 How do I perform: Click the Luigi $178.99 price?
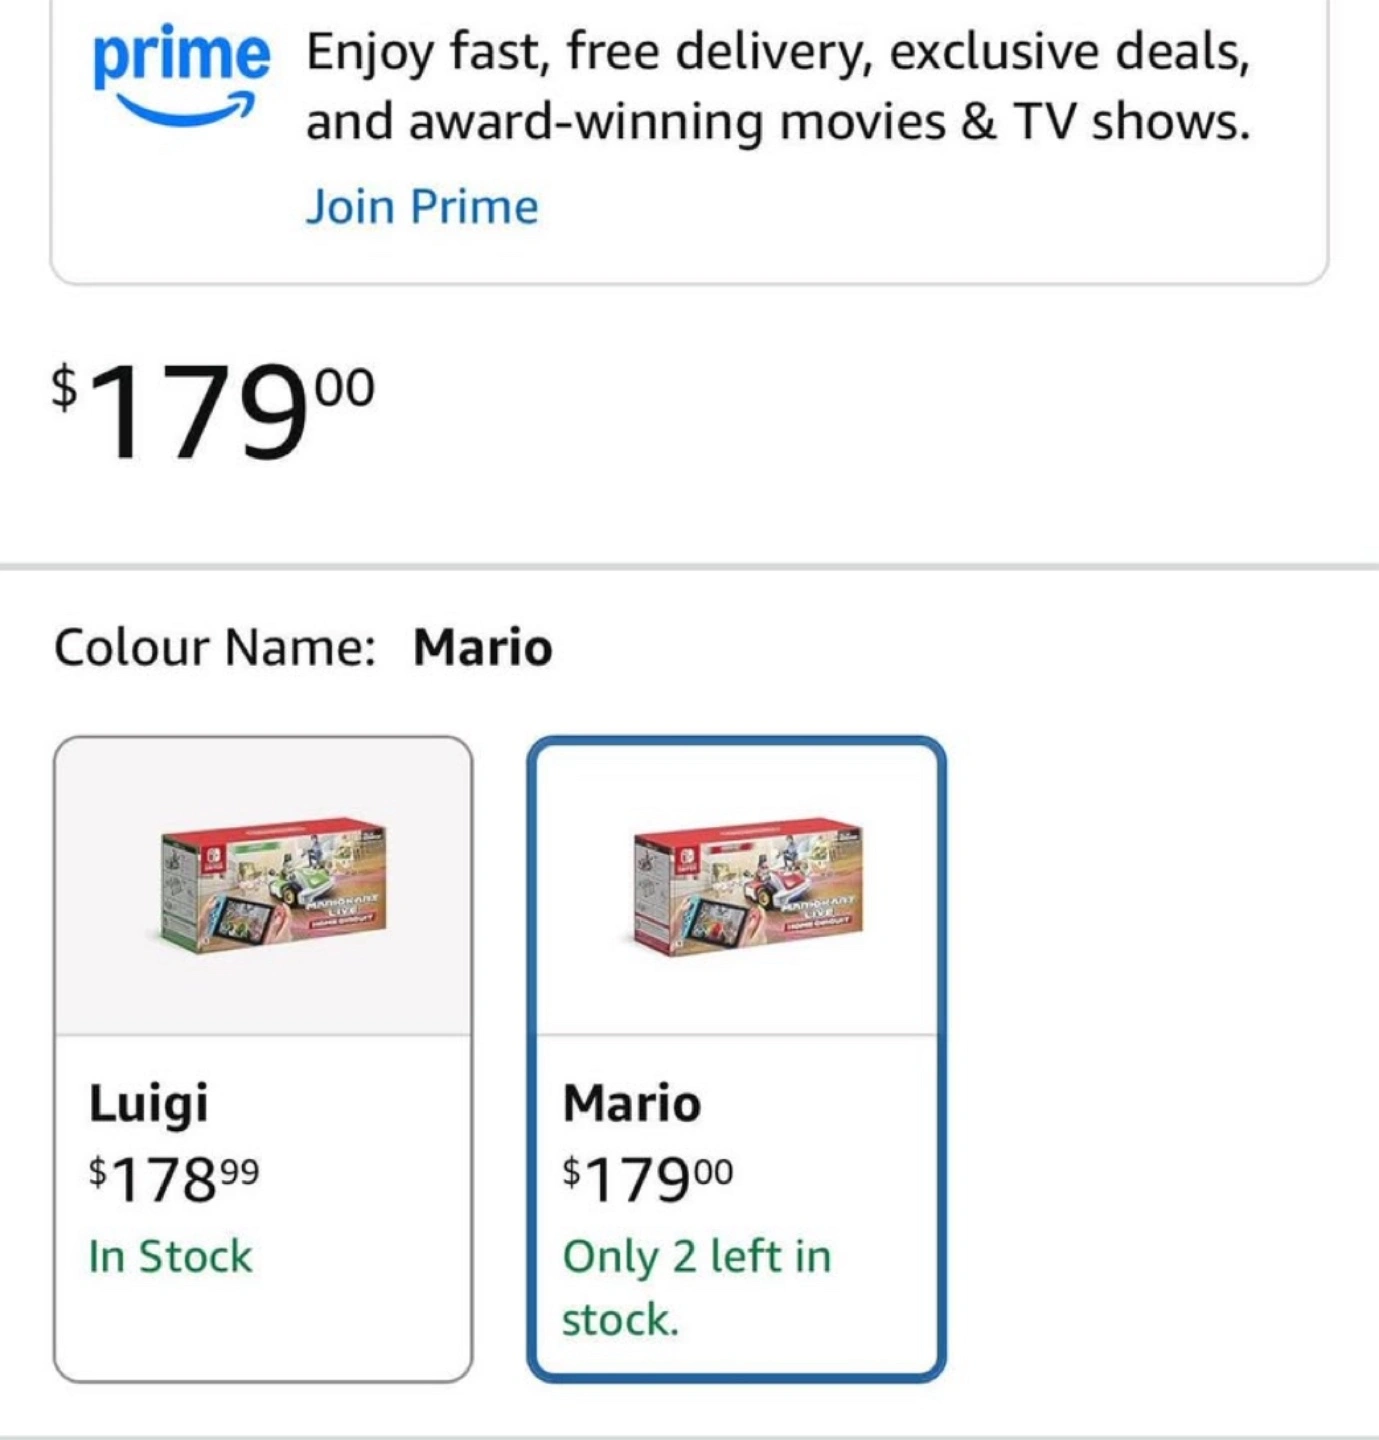tap(174, 1177)
